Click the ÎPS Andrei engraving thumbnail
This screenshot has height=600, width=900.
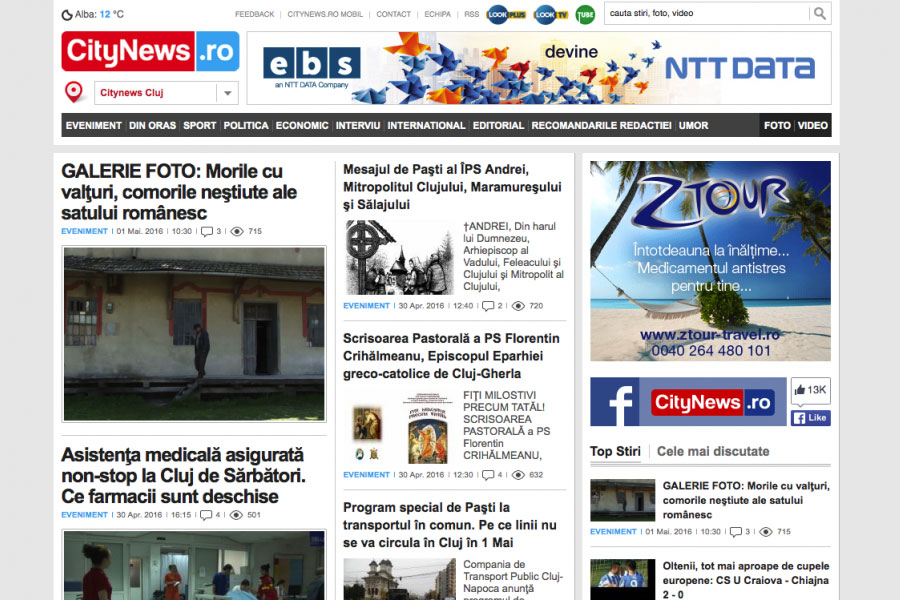[x=399, y=257]
